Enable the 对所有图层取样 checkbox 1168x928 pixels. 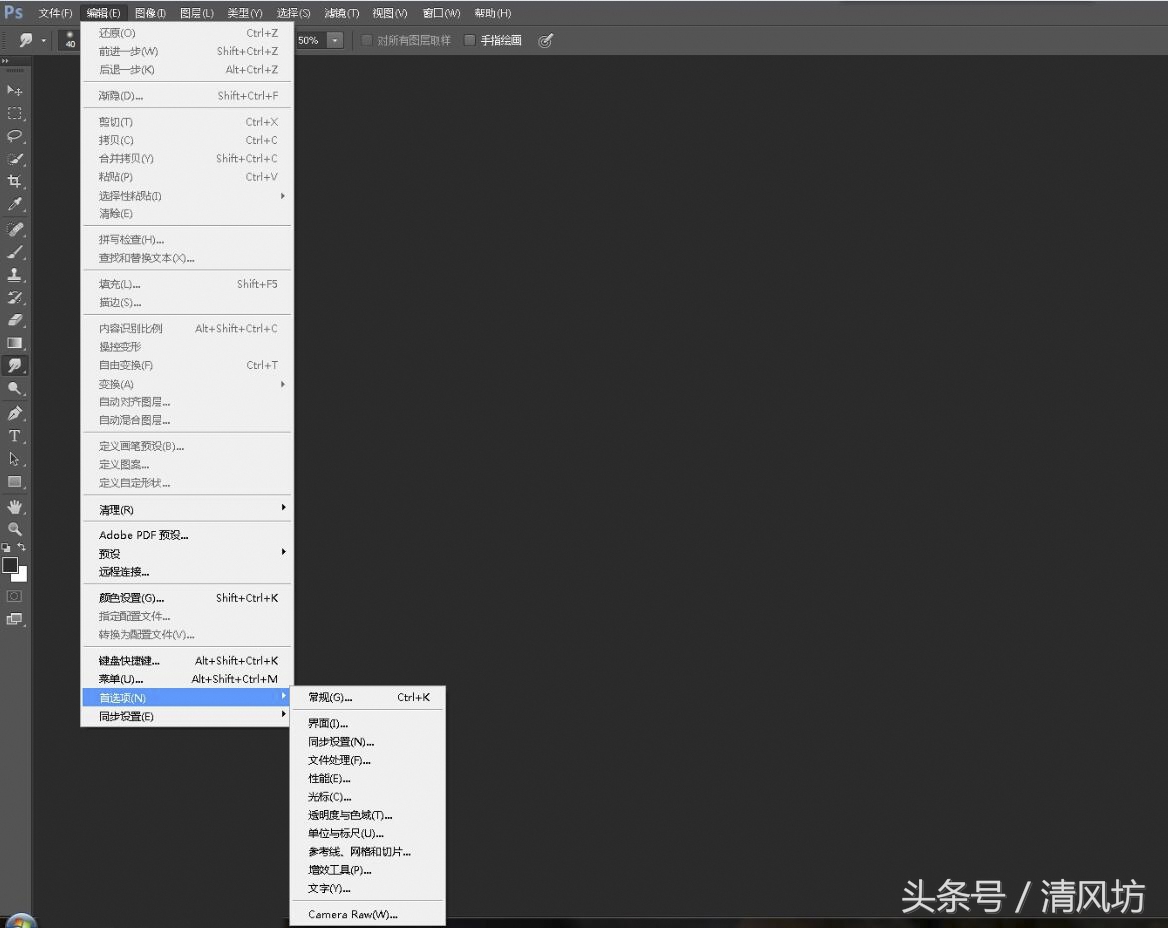click(366, 40)
